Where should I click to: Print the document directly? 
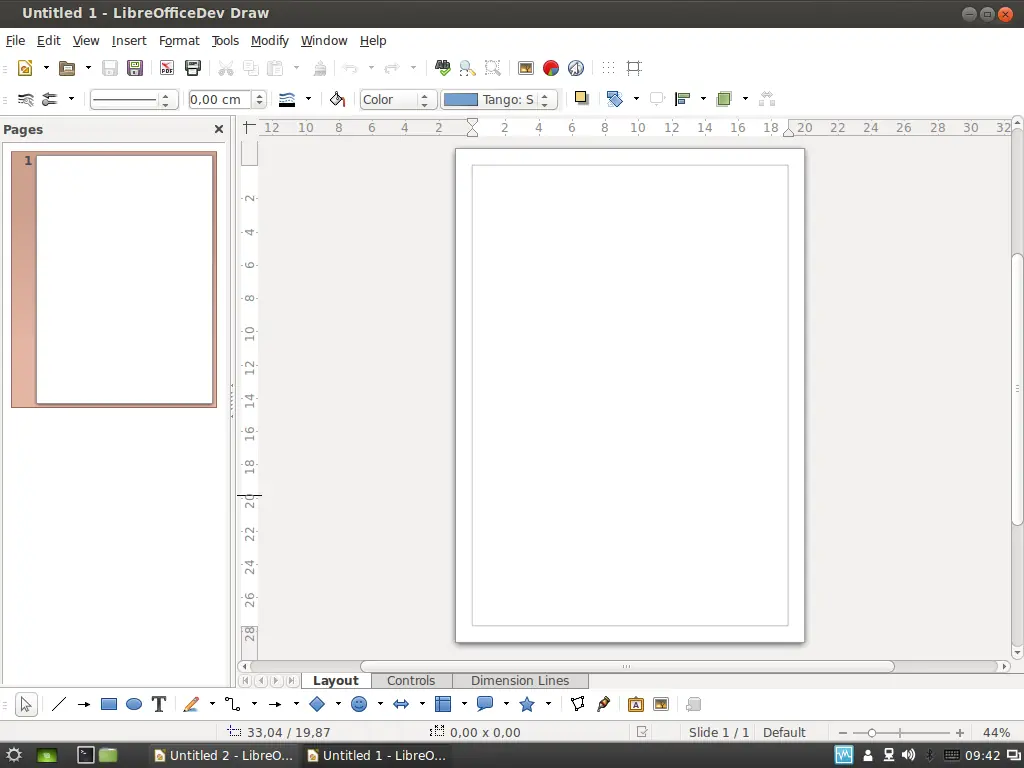click(193, 68)
